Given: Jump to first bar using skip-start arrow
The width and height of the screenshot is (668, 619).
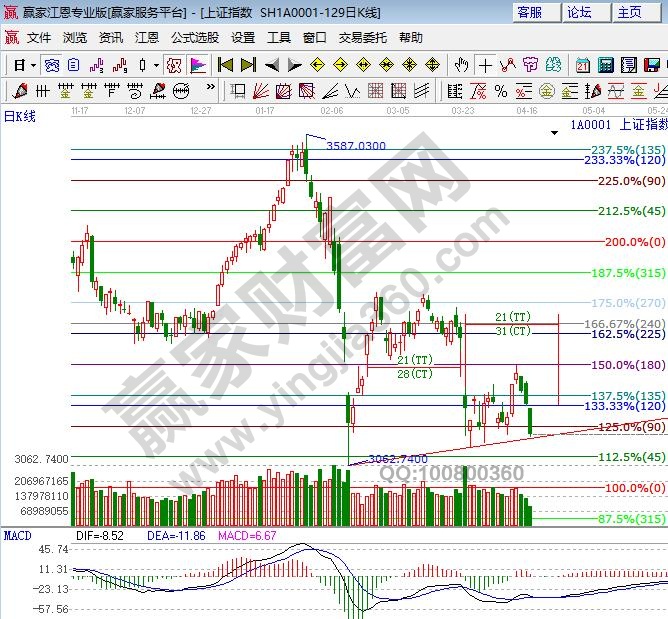Looking at the screenshot, I should point(225,65).
